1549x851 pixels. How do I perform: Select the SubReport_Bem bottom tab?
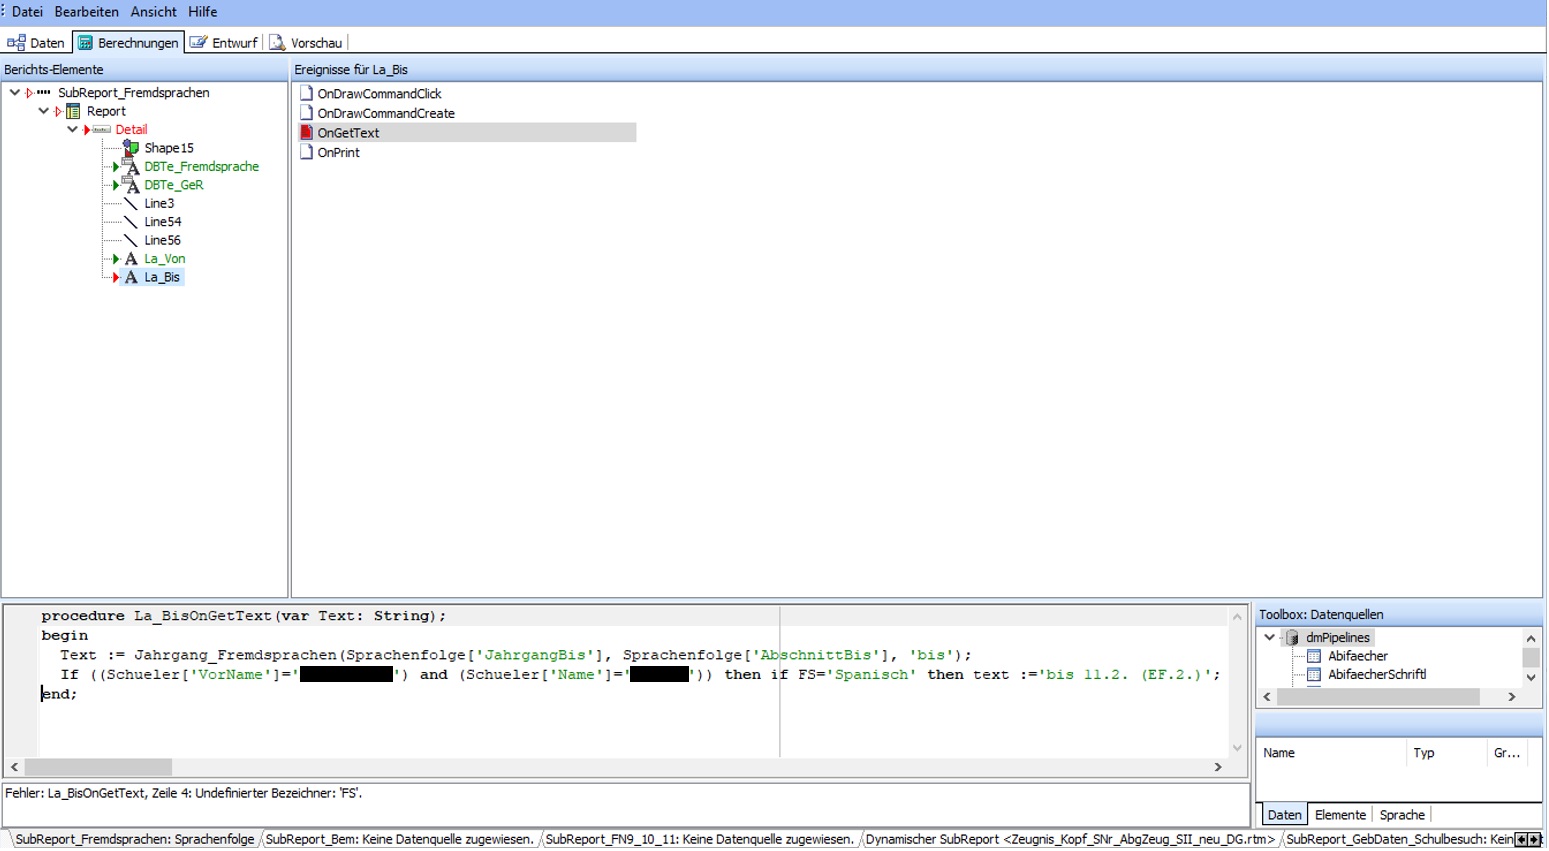click(x=400, y=840)
